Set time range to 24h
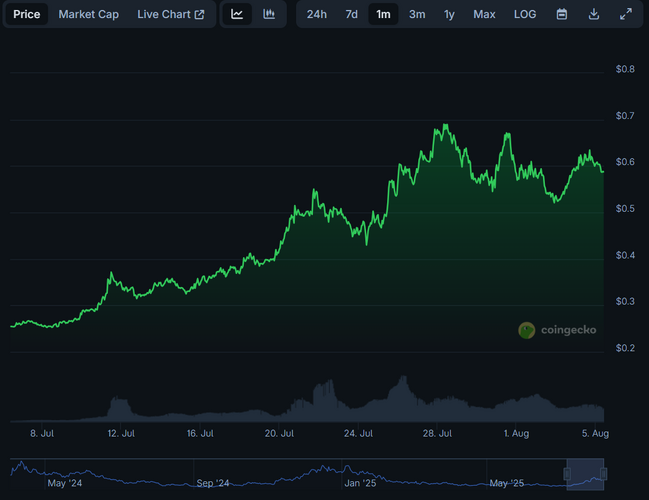Screen dimensions: 649x500 (316, 14)
